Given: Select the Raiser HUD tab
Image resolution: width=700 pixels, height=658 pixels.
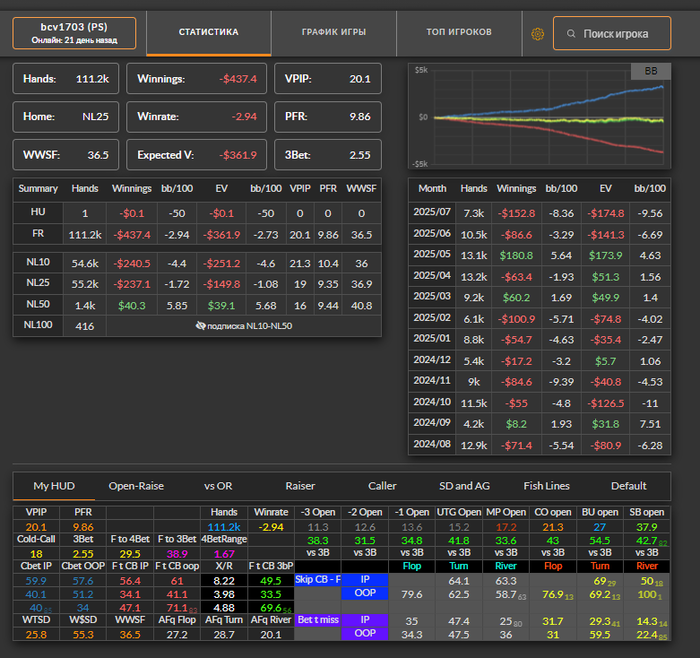Looking at the screenshot, I should (x=300, y=486).
